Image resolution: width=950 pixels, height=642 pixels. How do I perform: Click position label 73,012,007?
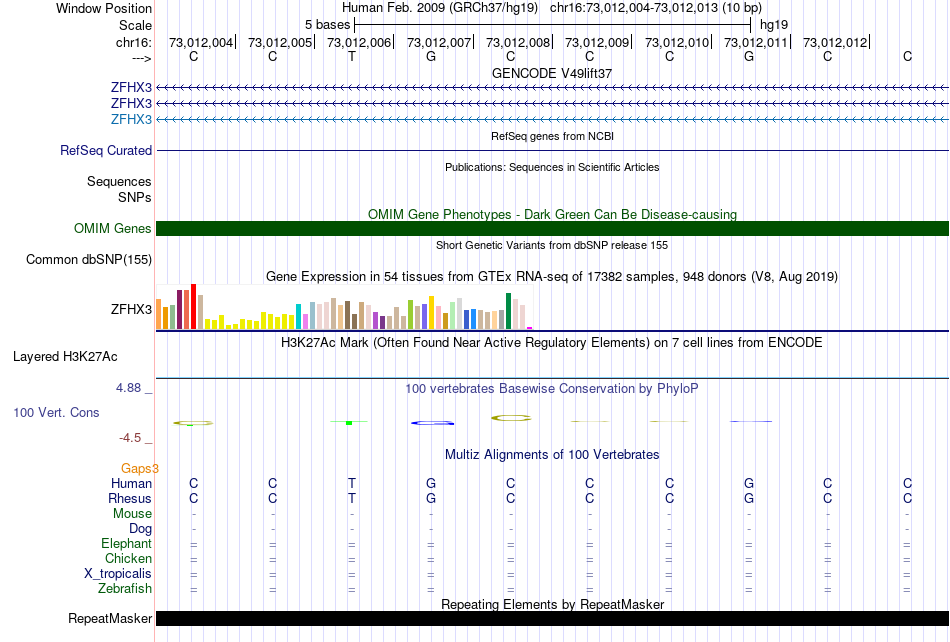pyautogui.click(x=439, y=42)
